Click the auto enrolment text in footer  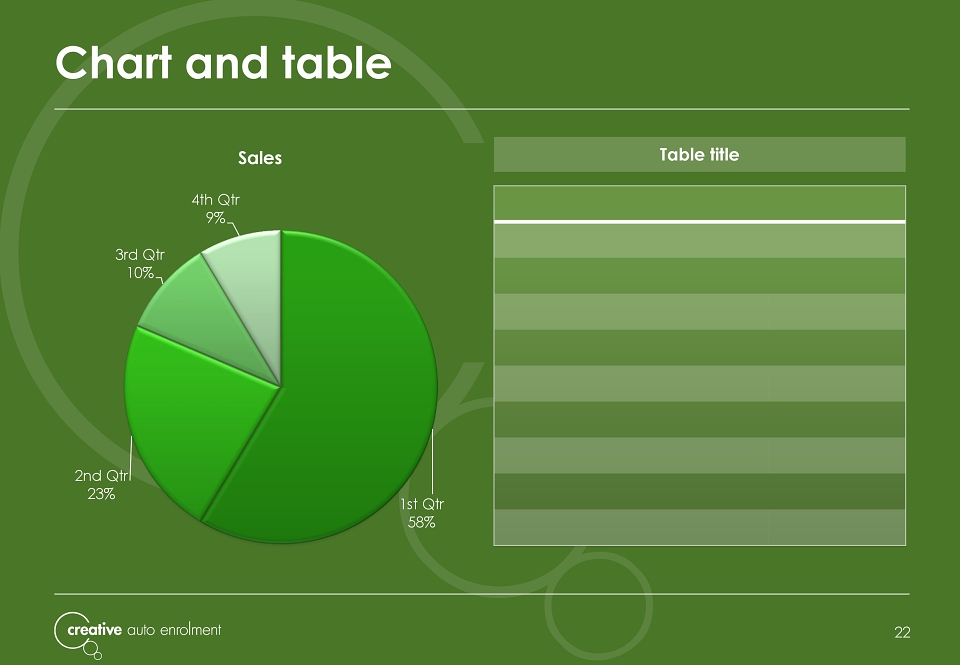(174, 630)
